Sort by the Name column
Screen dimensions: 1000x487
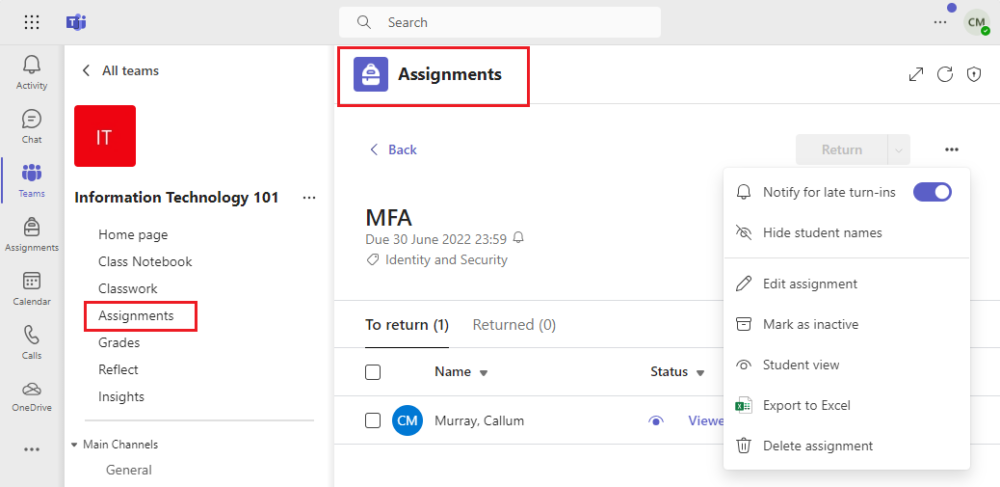tap(461, 372)
